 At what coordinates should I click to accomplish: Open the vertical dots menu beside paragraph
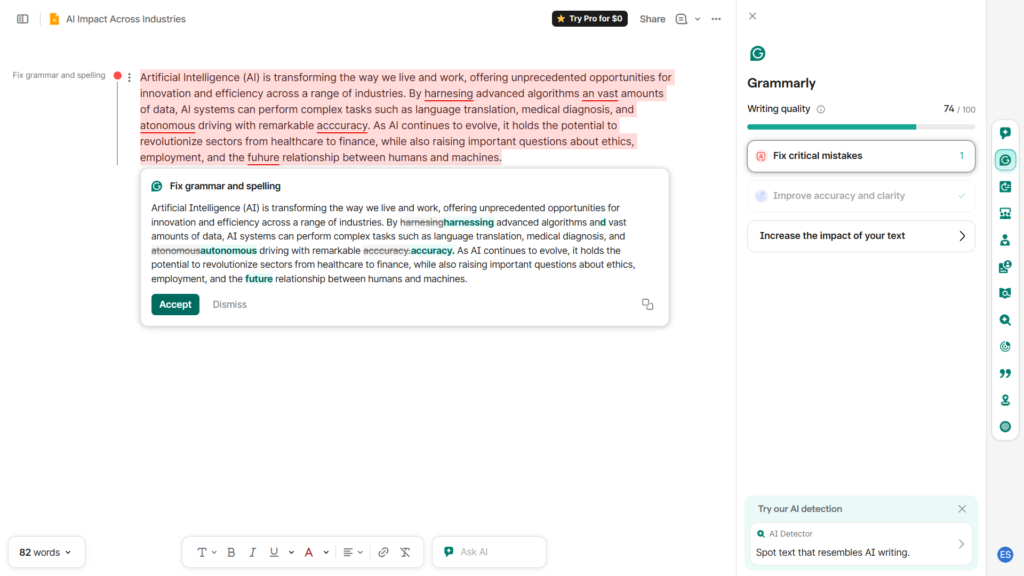click(129, 77)
